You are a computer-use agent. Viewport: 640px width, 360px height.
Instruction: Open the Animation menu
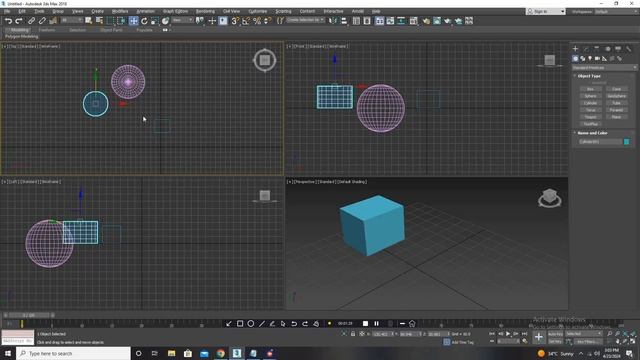tap(145, 11)
